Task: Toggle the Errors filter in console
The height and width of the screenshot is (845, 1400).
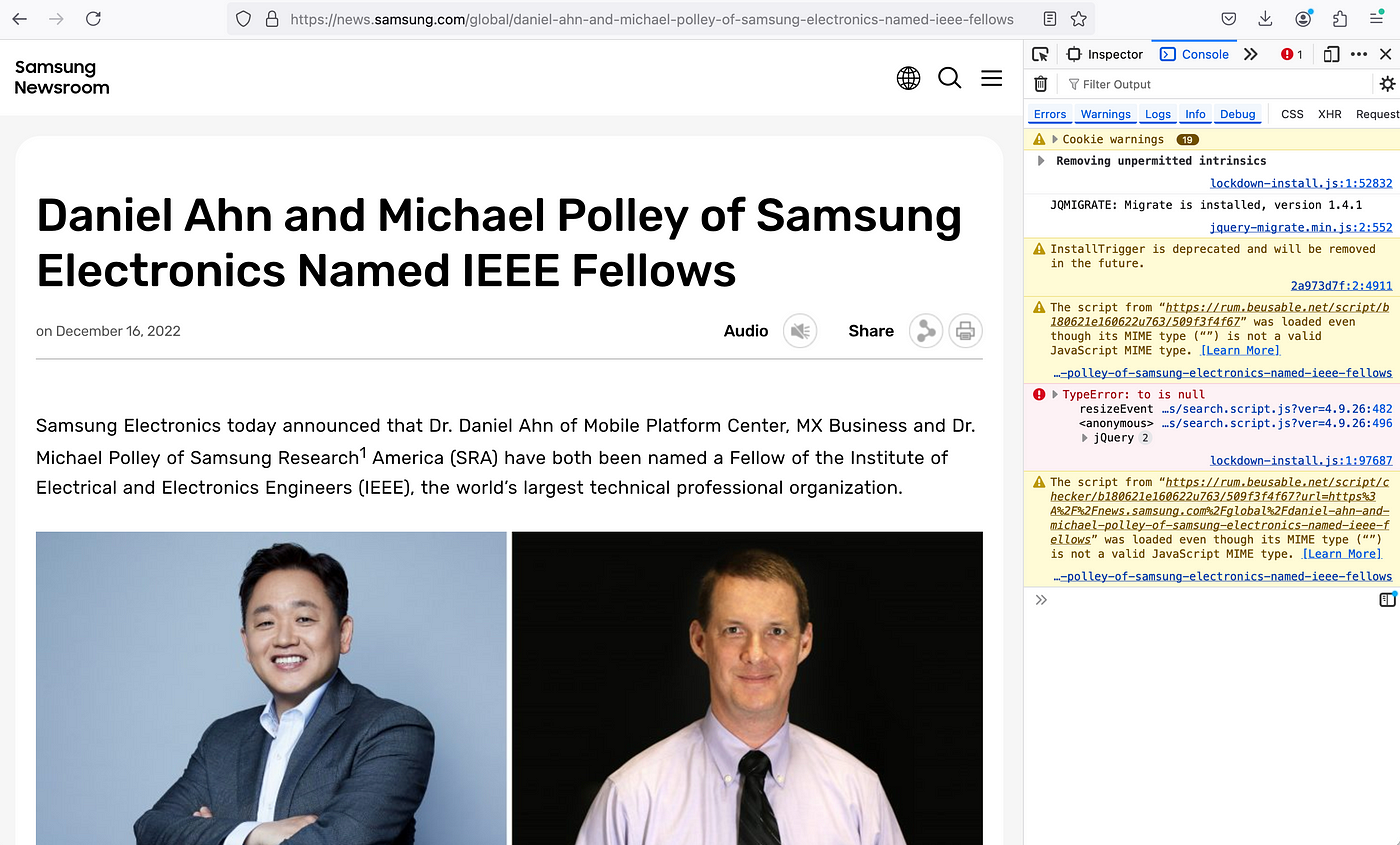Action: click(x=1050, y=114)
